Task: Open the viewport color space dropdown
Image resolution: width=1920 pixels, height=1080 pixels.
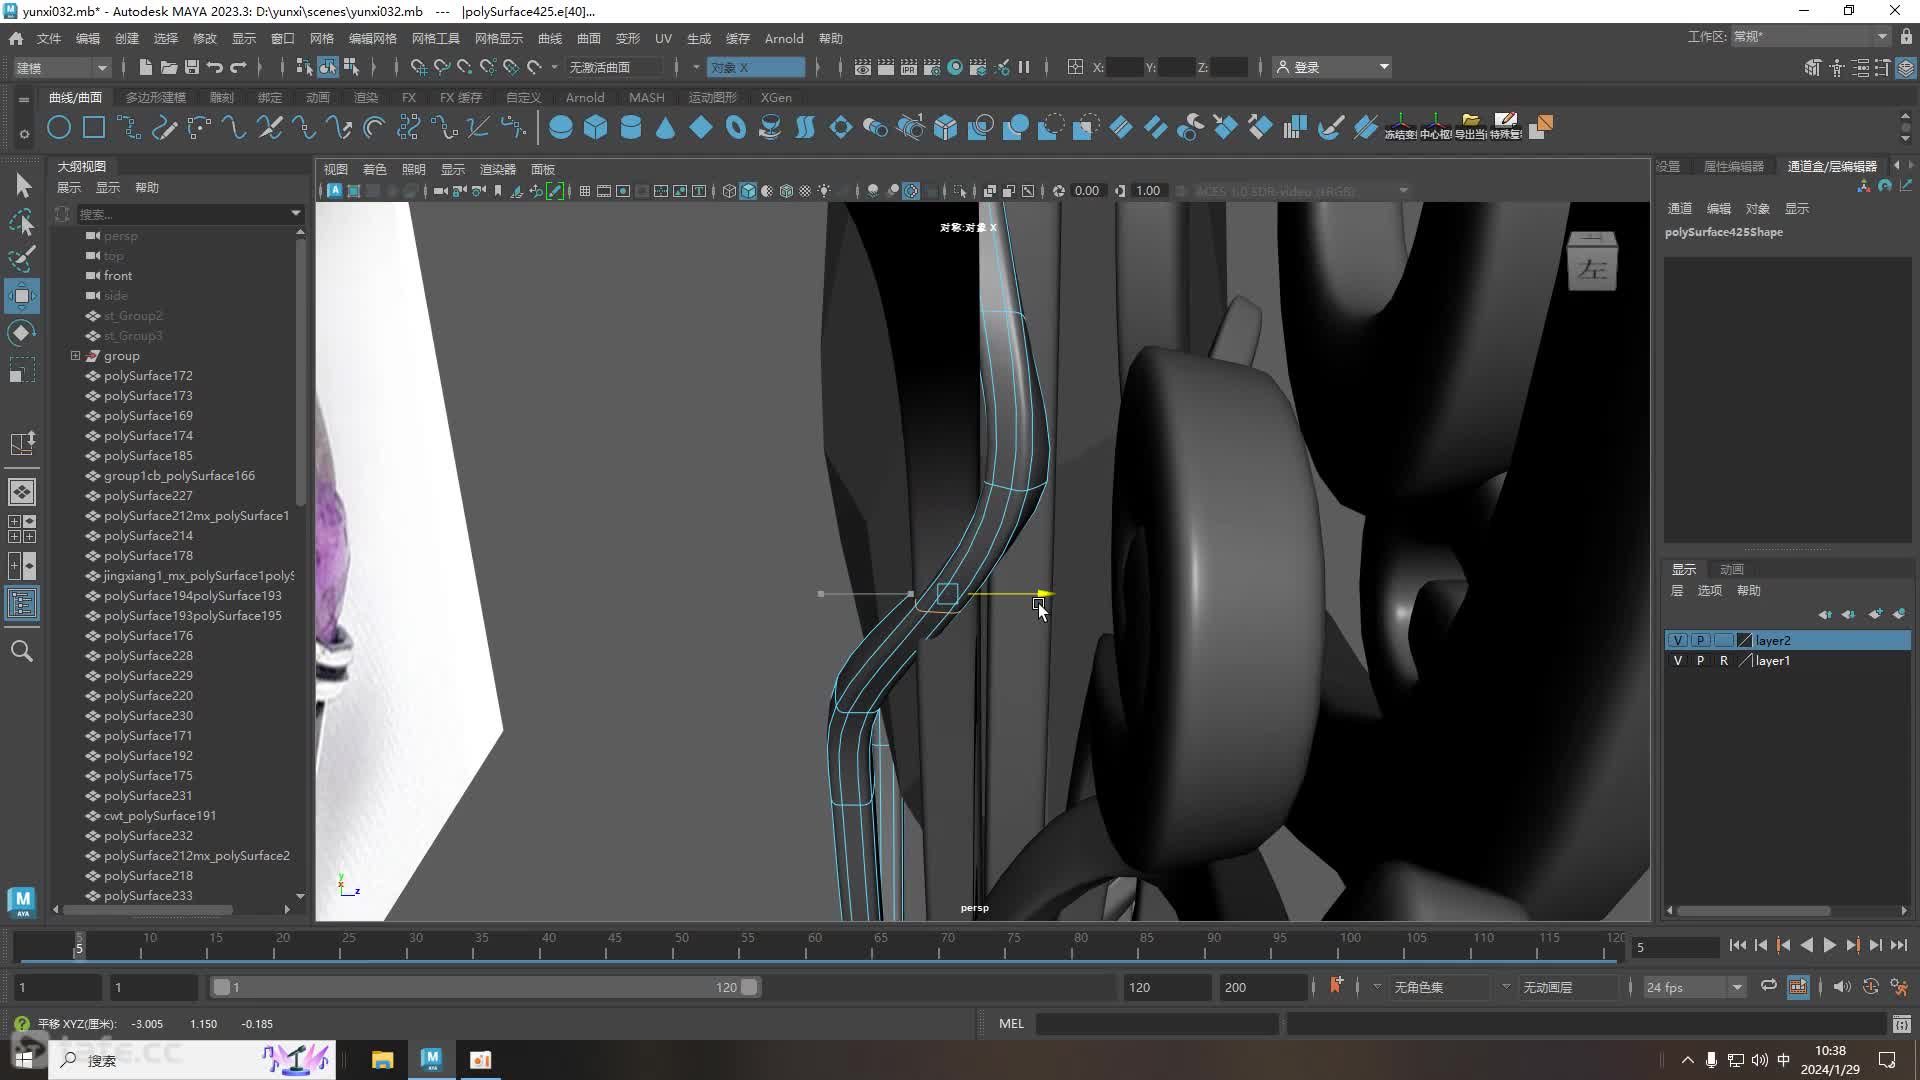Action: click(x=1303, y=191)
